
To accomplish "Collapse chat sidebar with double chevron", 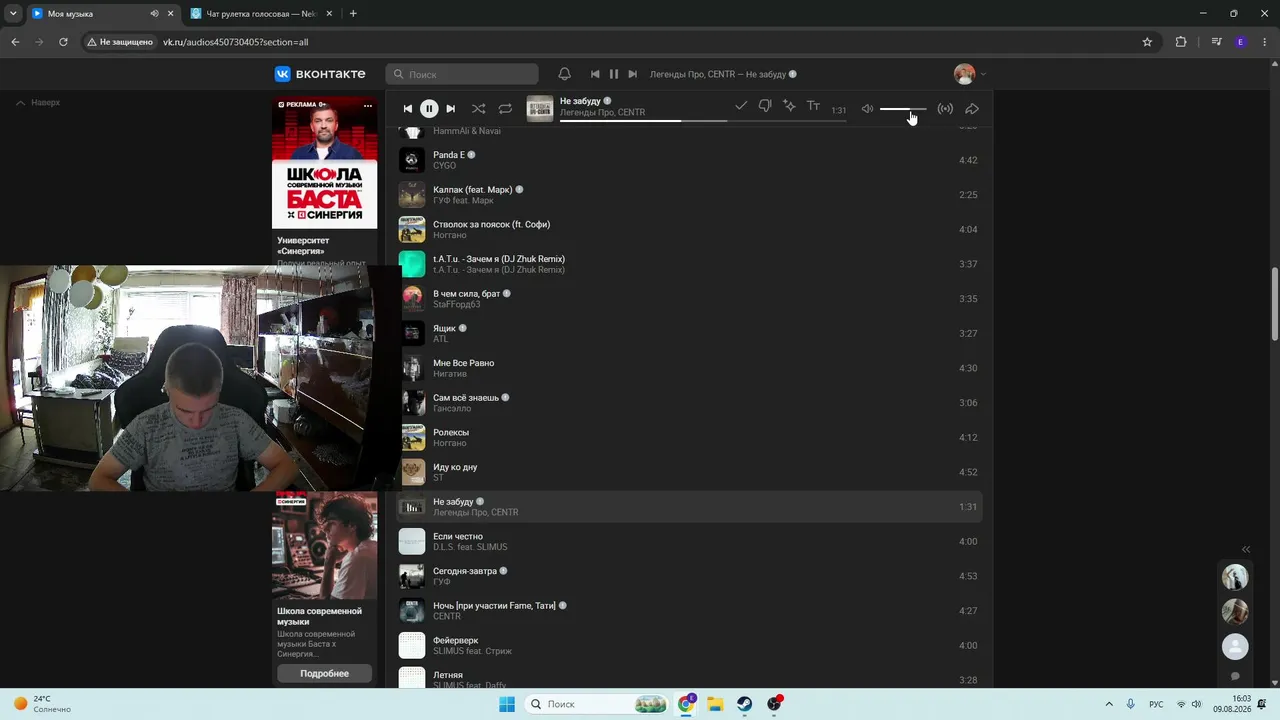I will click(1246, 549).
